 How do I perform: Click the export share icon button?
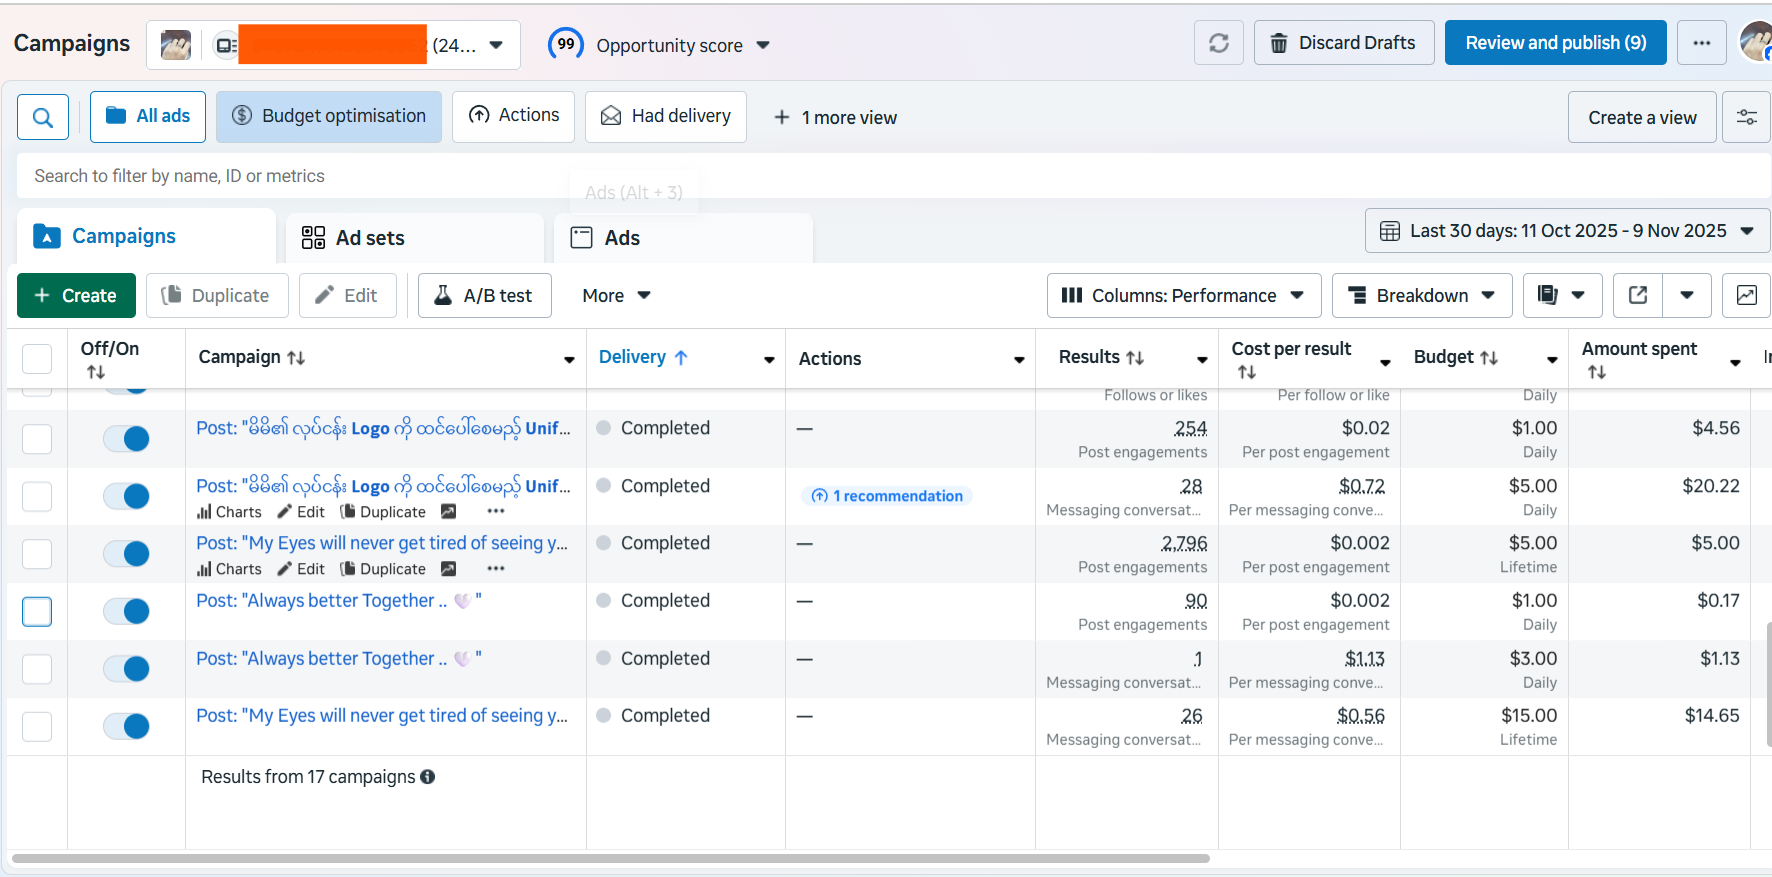click(1638, 295)
